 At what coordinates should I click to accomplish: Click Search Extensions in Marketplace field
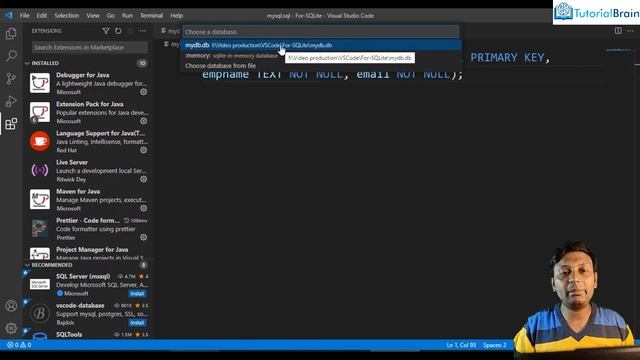click(90, 47)
